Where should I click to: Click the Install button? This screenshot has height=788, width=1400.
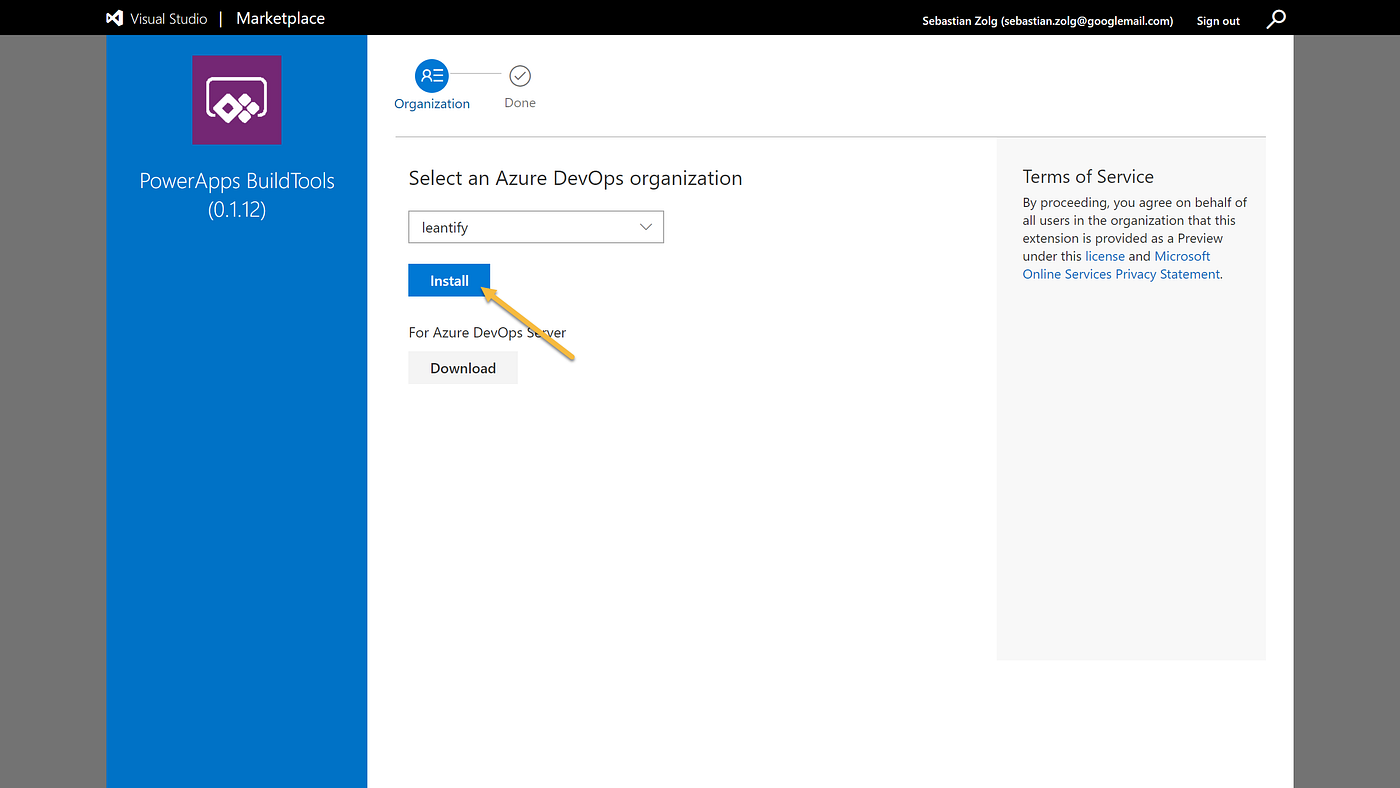(449, 281)
